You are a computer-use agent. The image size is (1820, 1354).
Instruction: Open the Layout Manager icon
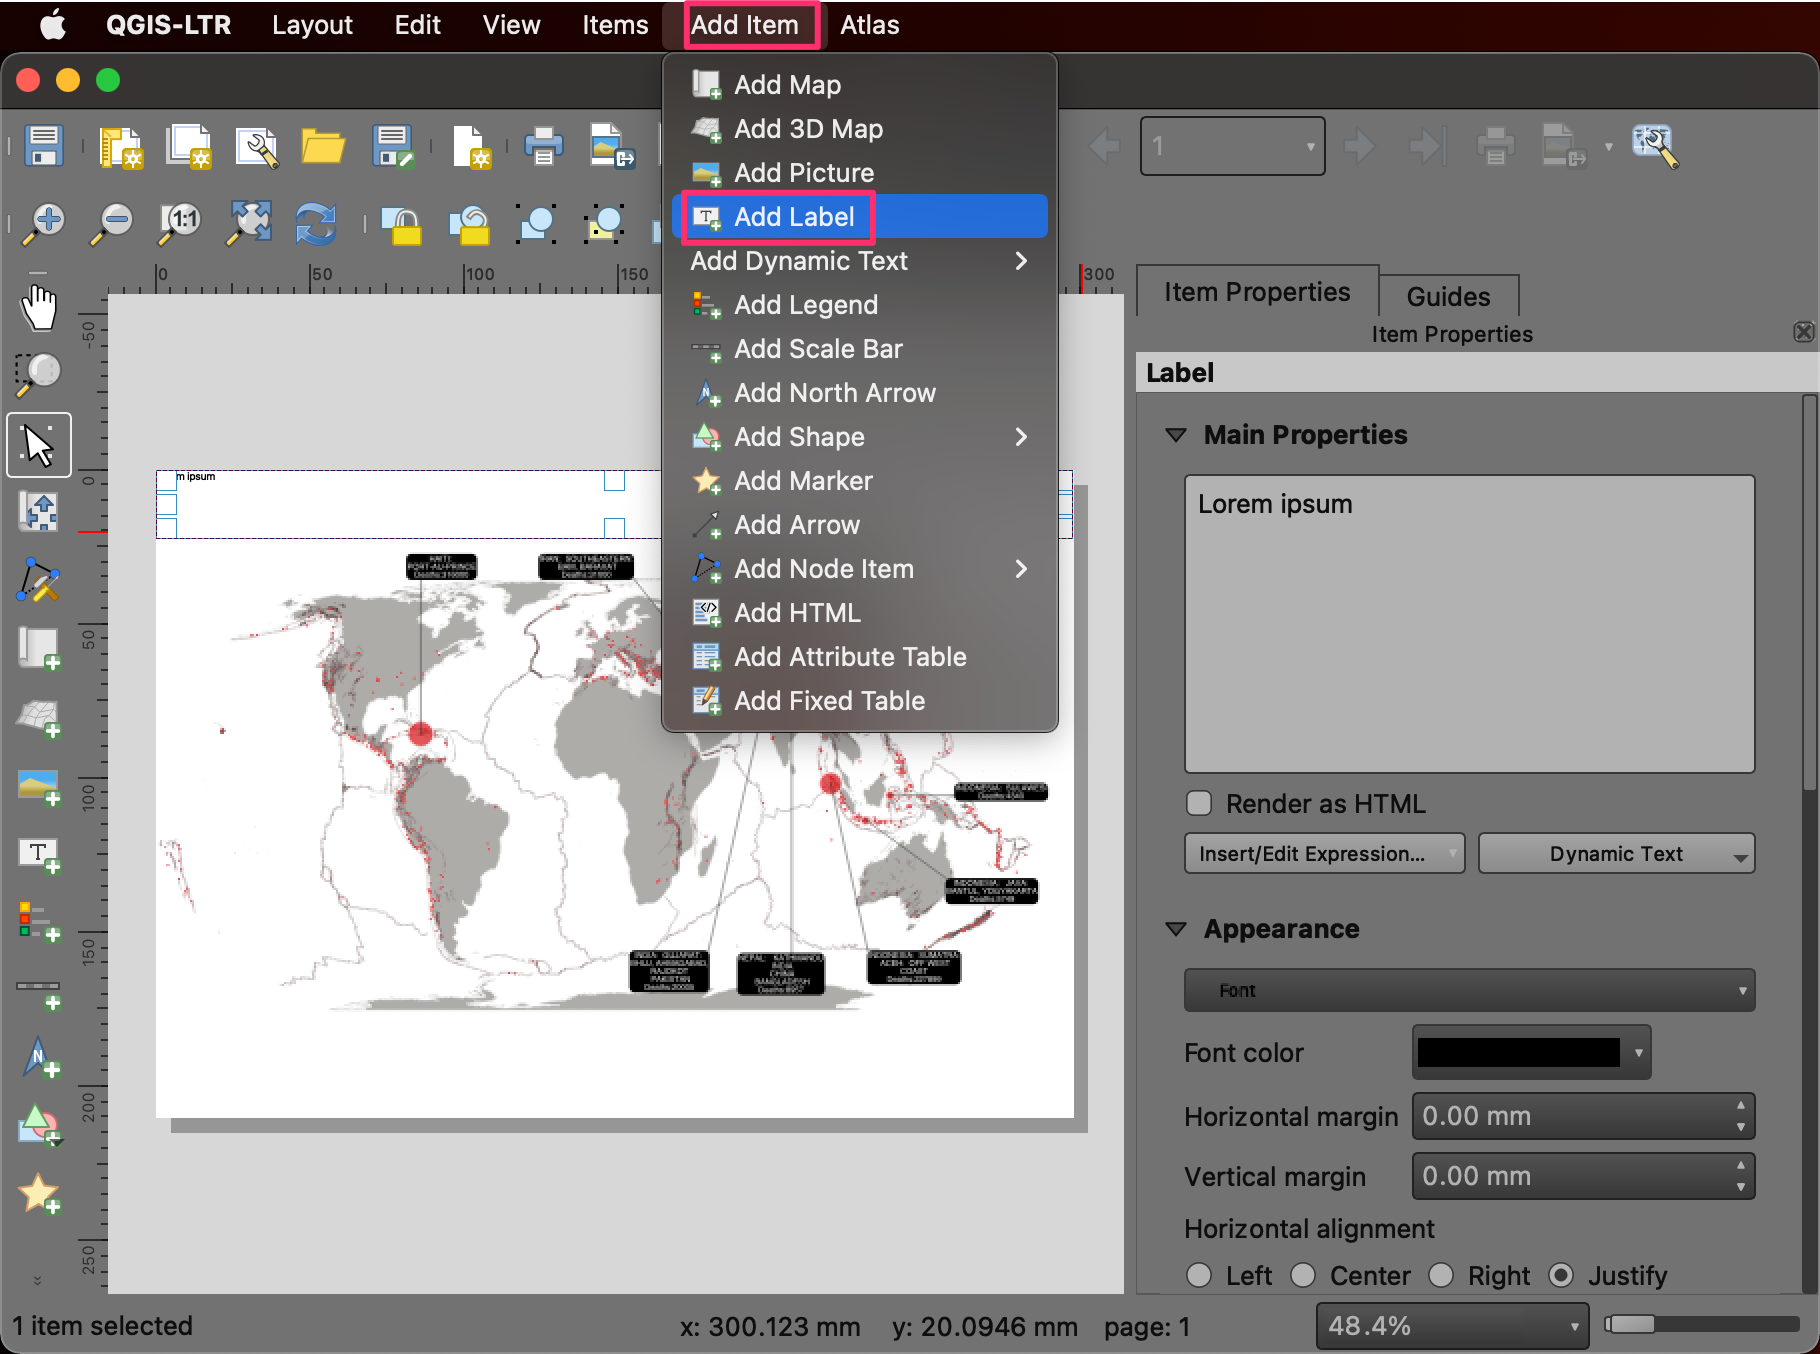pos(257,146)
